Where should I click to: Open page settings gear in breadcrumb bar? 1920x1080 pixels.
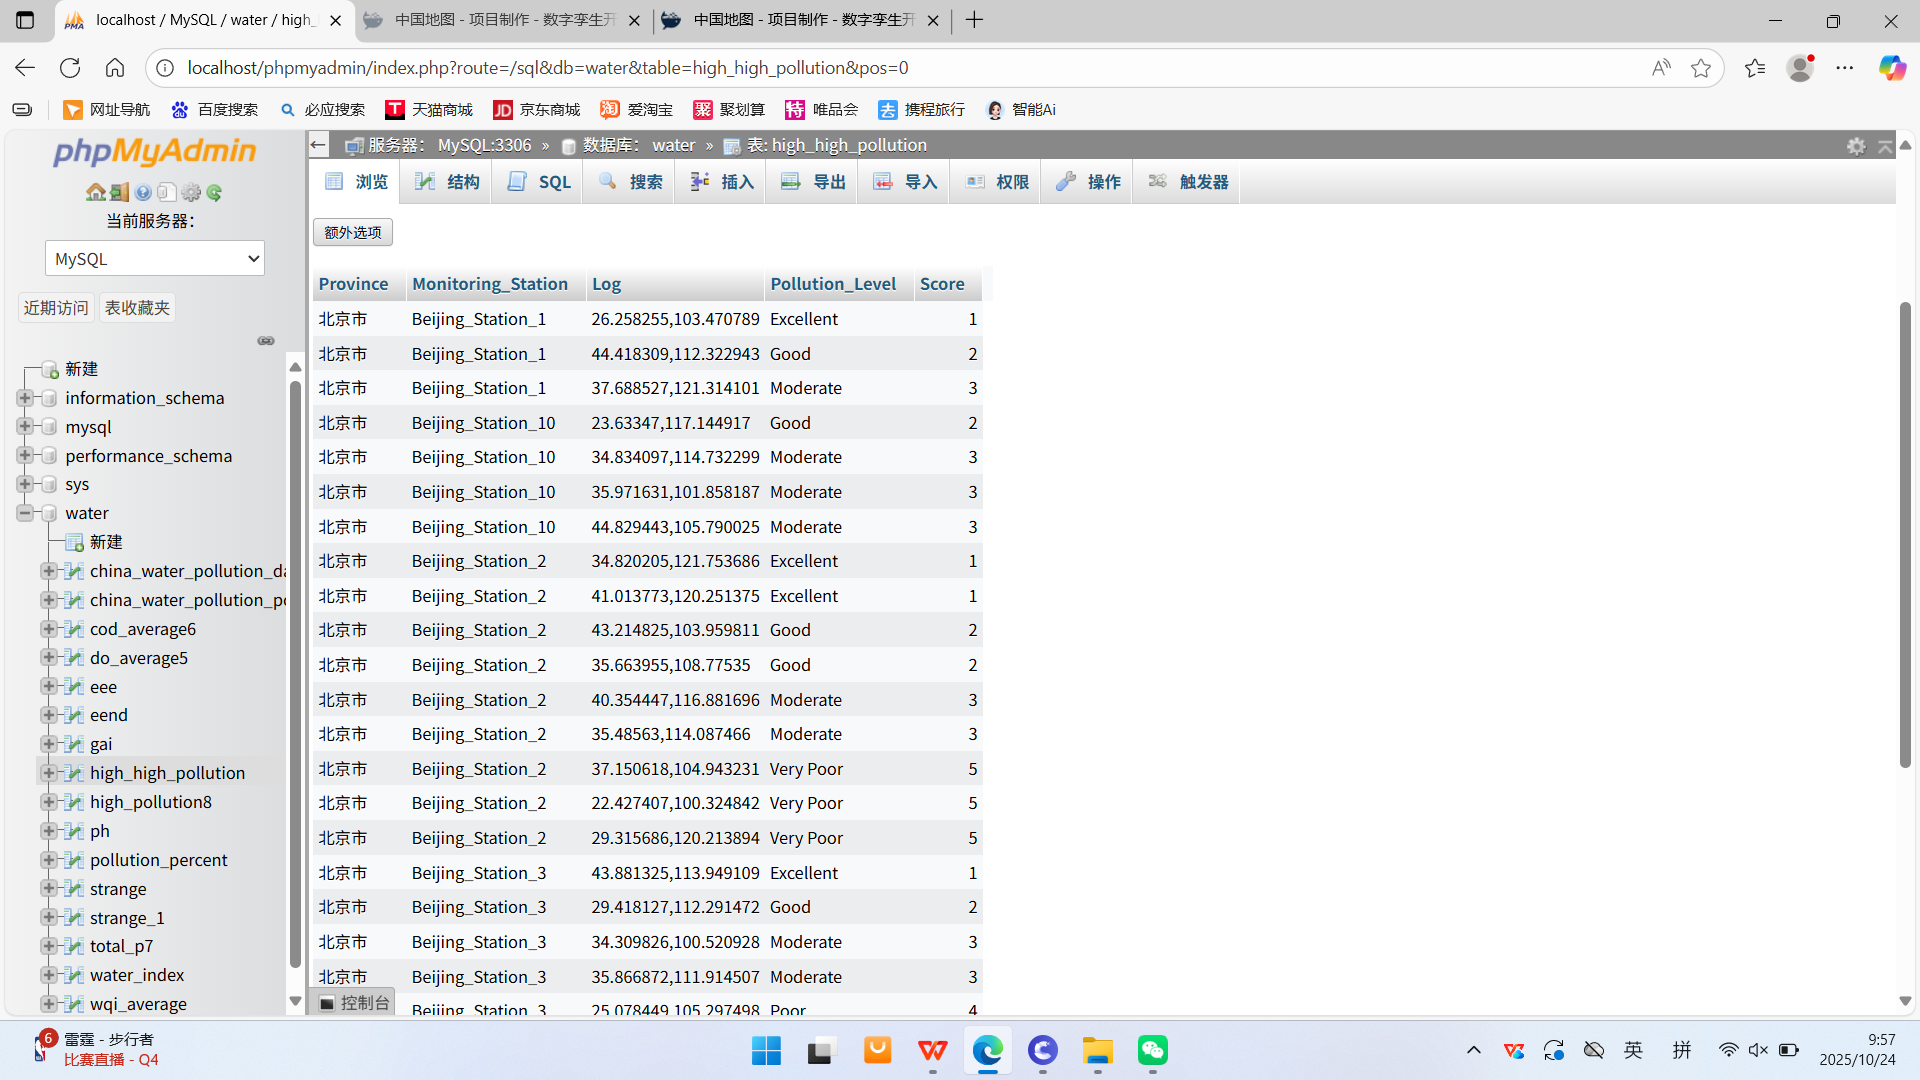click(1856, 146)
